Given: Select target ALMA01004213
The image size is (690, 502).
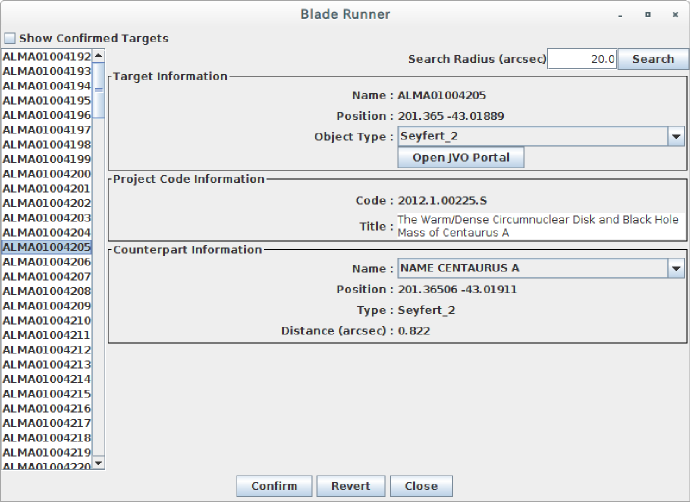Looking at the screenshot, I should coord(47,364).
